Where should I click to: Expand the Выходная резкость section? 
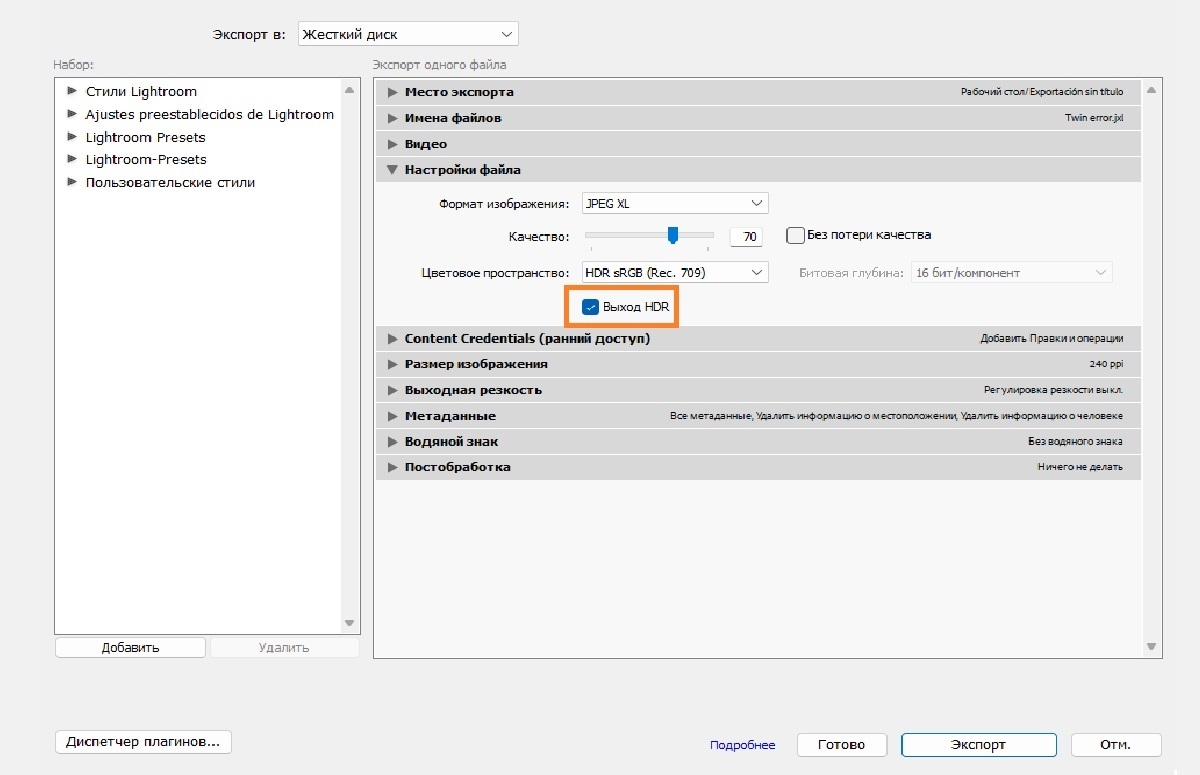393,390
